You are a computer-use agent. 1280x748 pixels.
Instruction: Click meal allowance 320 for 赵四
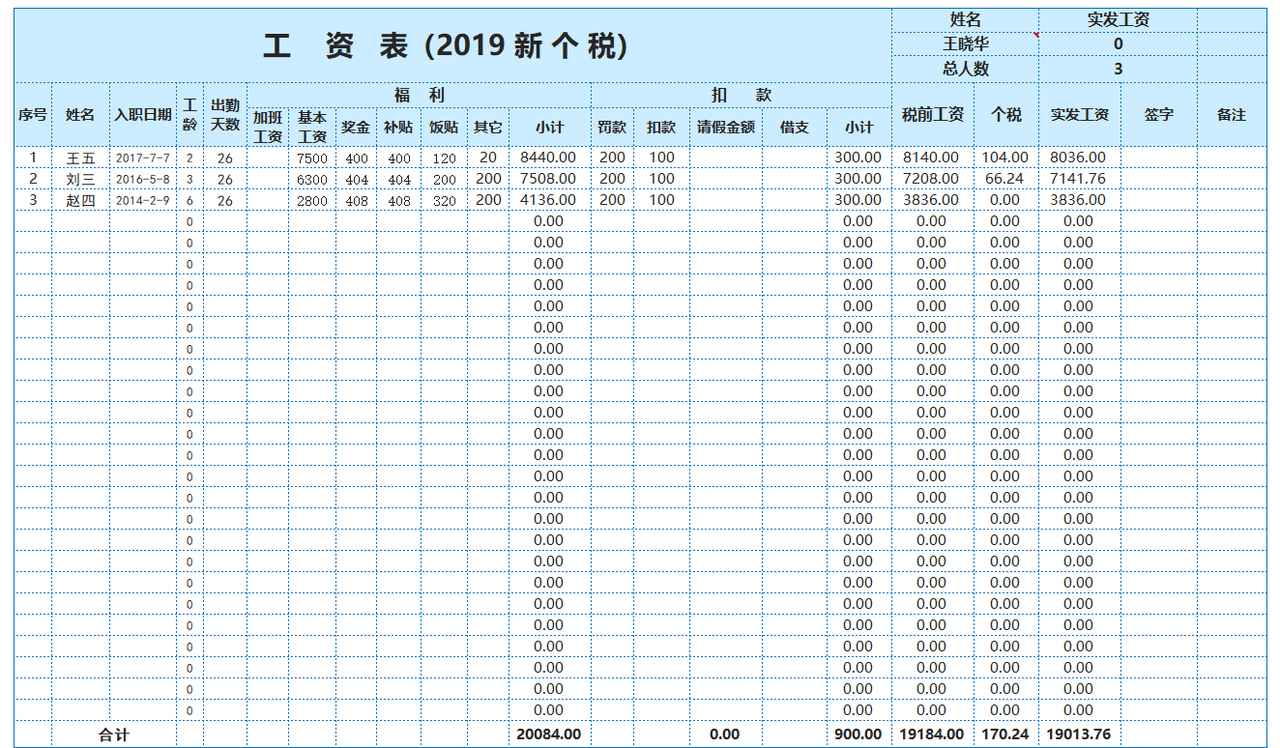[444, 200]
